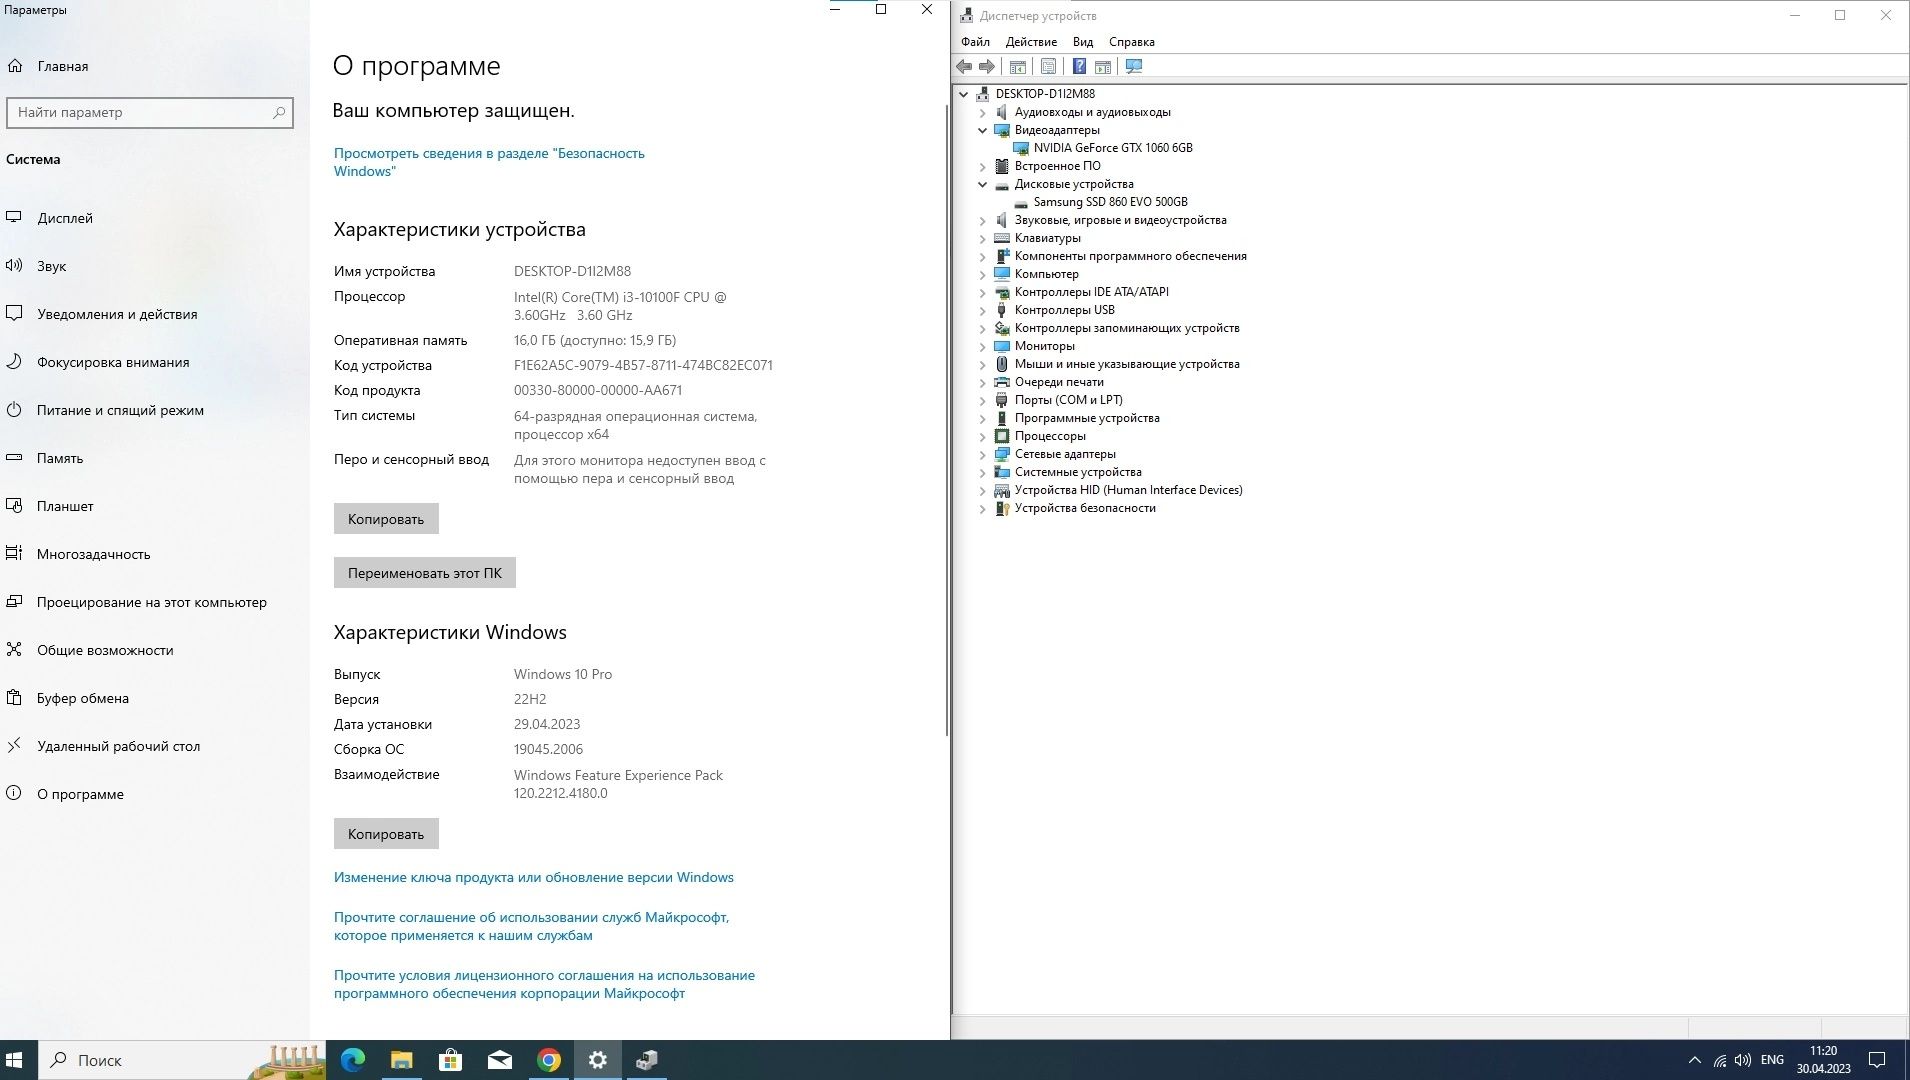Select Samsung SSD 860 EVO 500GB device

[1110, 202]
